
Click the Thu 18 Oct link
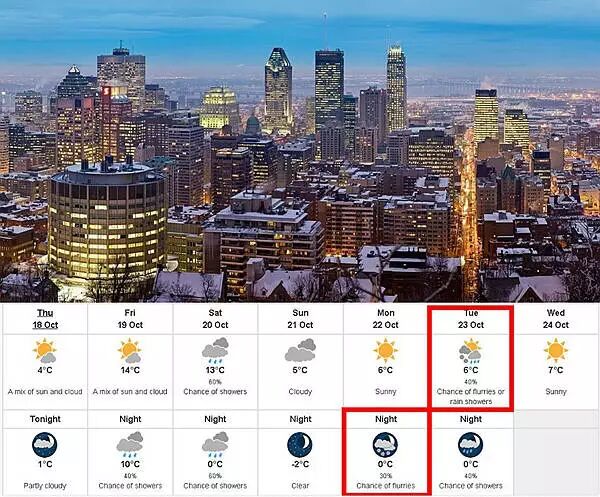(45, 319)
